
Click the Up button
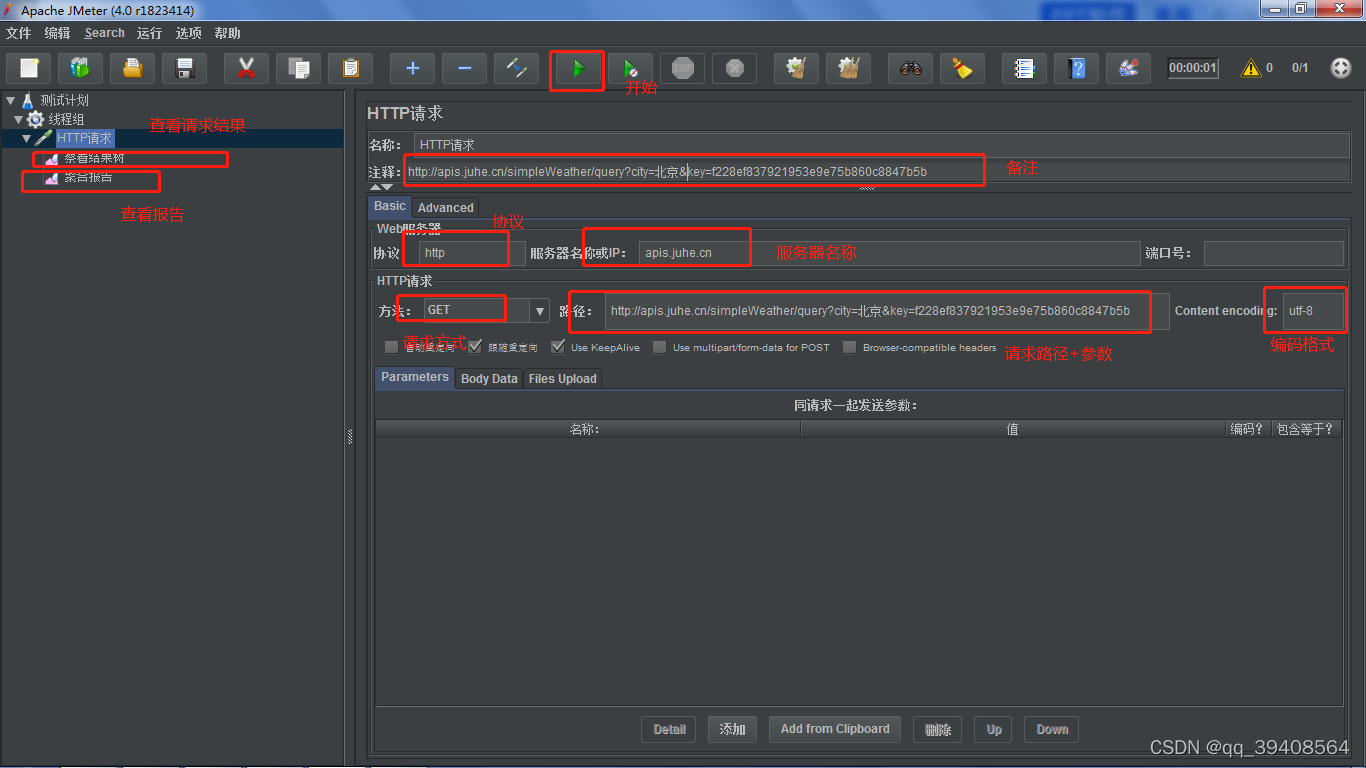[994, 729]
